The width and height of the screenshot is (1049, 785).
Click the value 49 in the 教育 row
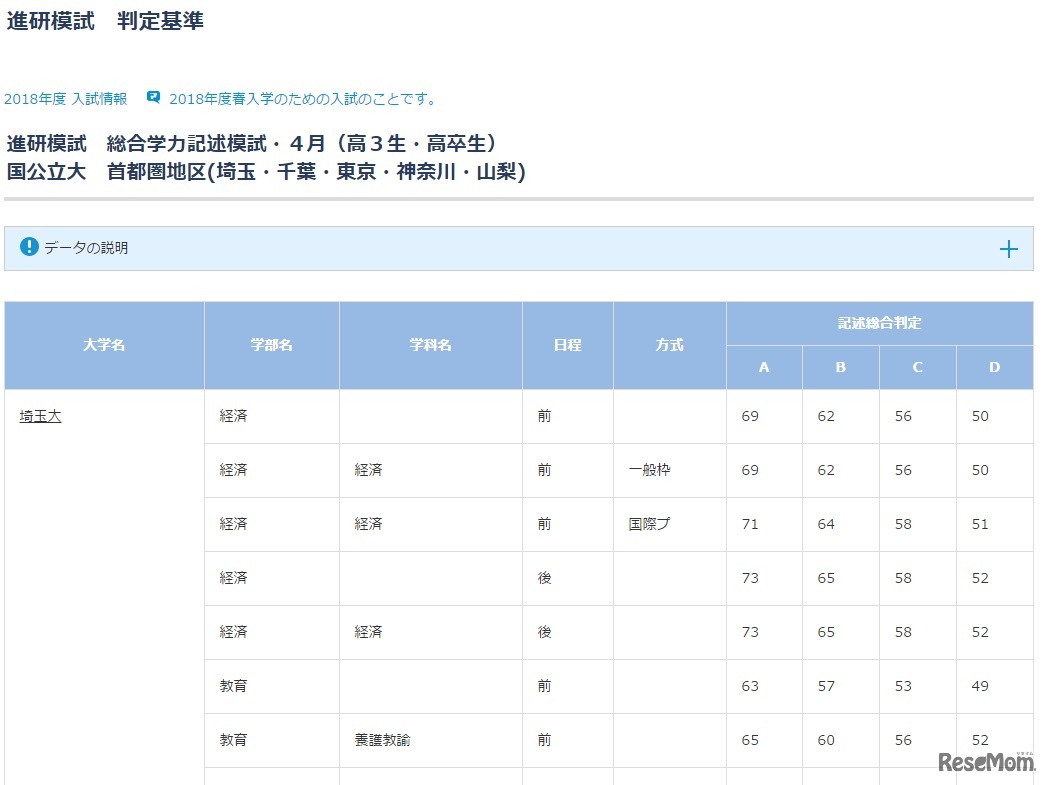(x=980, y=686)
